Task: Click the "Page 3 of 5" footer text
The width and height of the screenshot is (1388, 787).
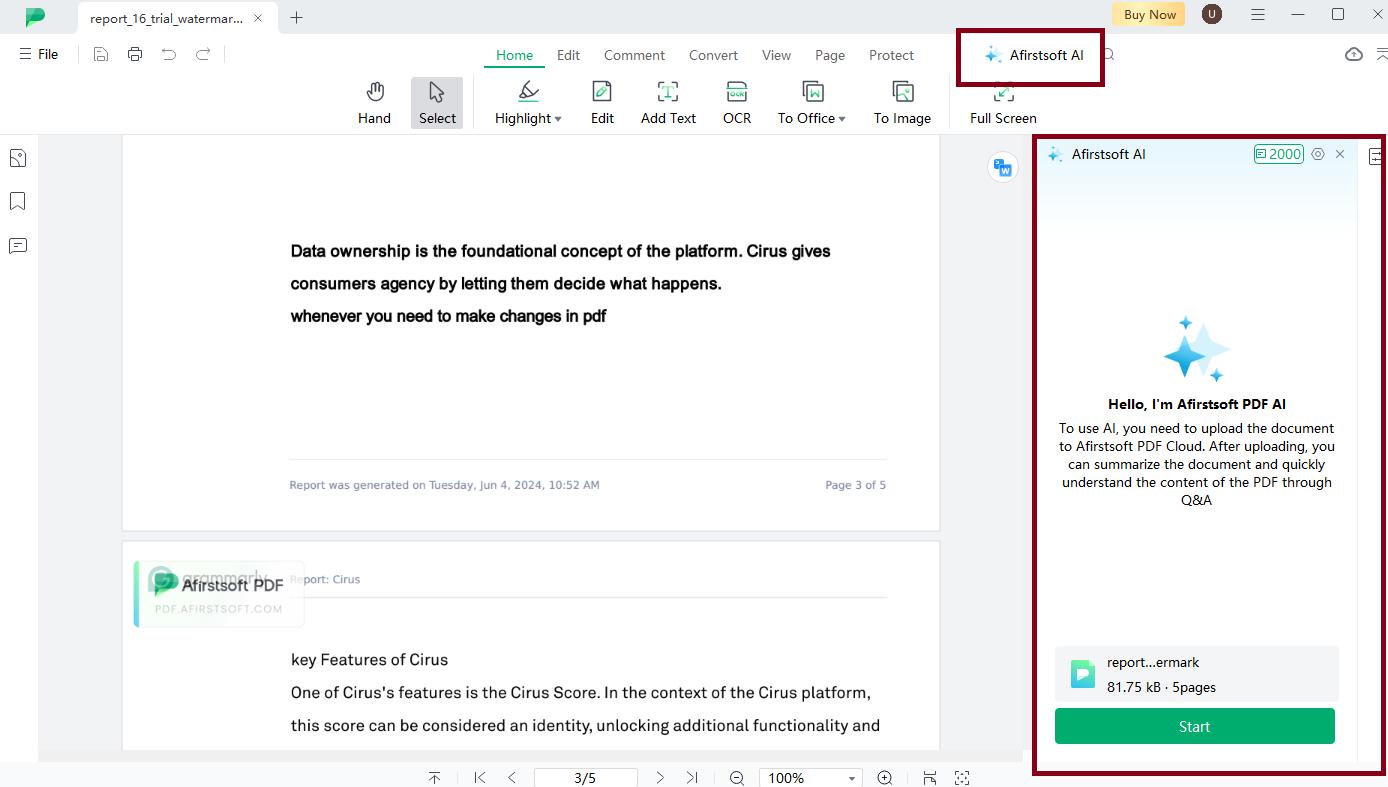Action: click(x=855, y=485)
